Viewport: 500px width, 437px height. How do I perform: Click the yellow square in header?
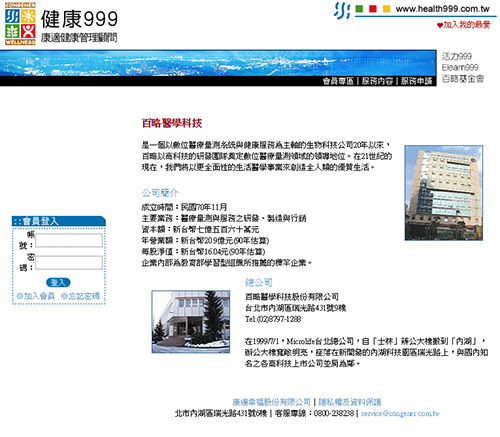click(386, 9)
